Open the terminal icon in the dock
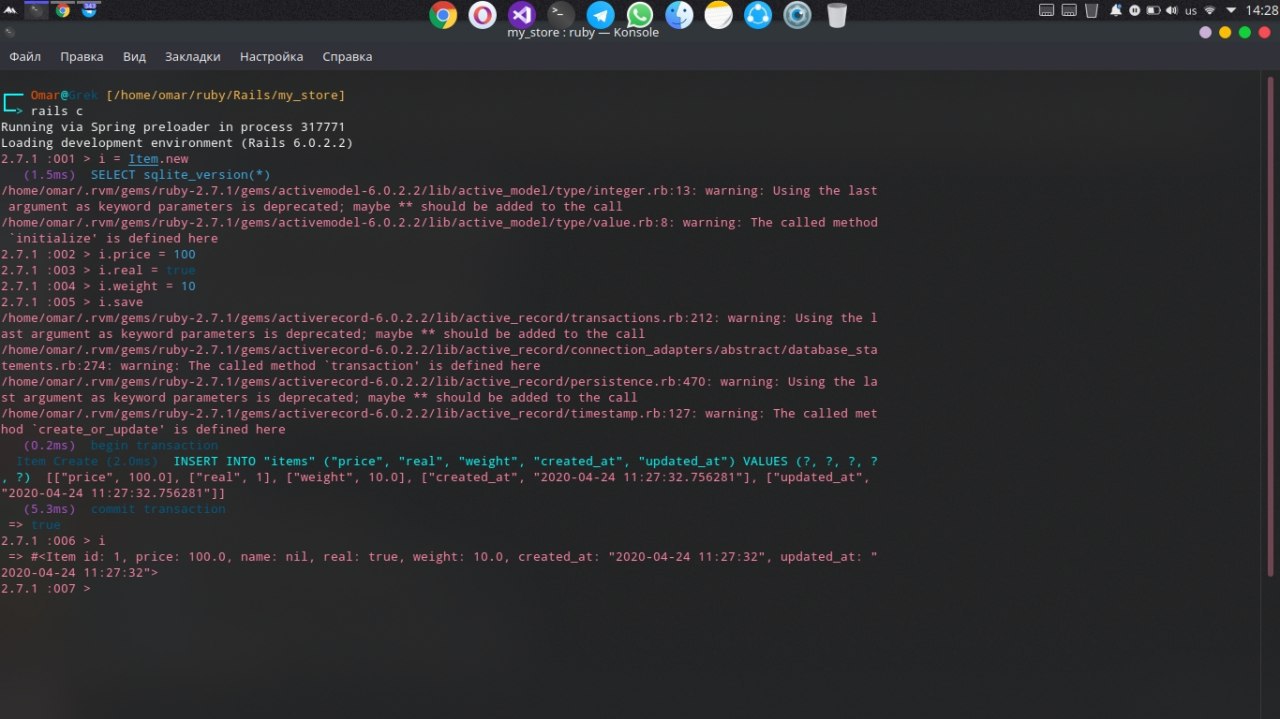1280x719 pixels. coord(561,14)
